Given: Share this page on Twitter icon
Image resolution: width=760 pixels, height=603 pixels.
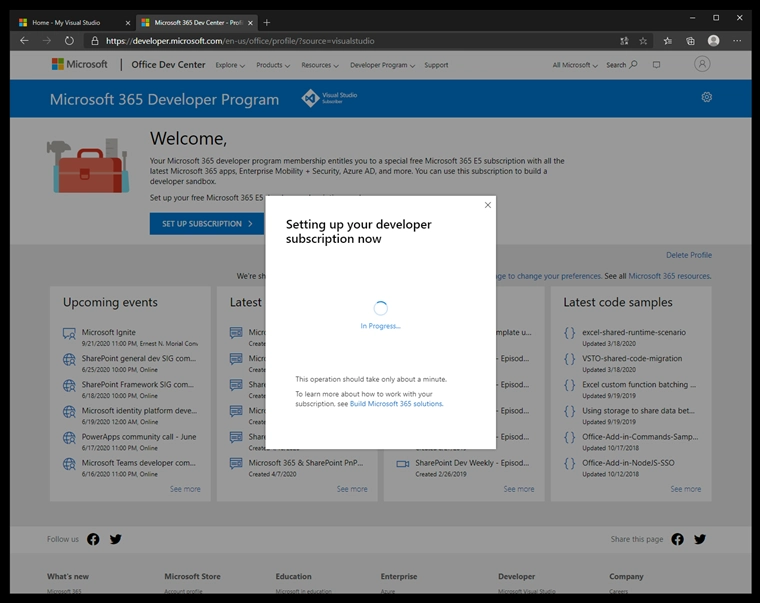Looking at the screenshot, I should pyautogui.click(x=700, y=539).
